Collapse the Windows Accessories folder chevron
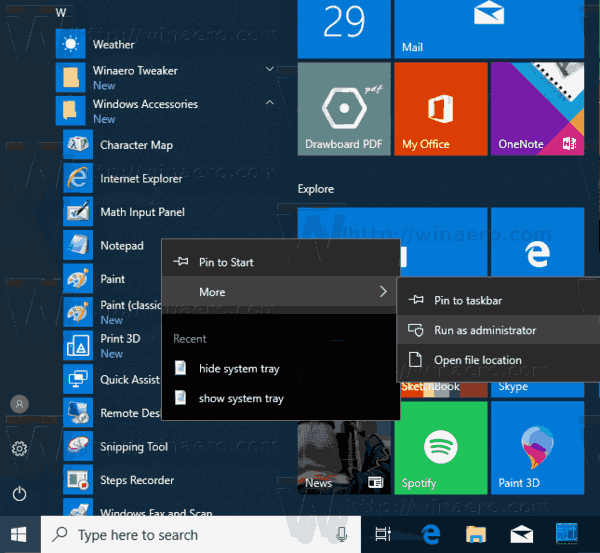This screenshot has width=600, height=553. pyautogui.click(x=270, y=103)
